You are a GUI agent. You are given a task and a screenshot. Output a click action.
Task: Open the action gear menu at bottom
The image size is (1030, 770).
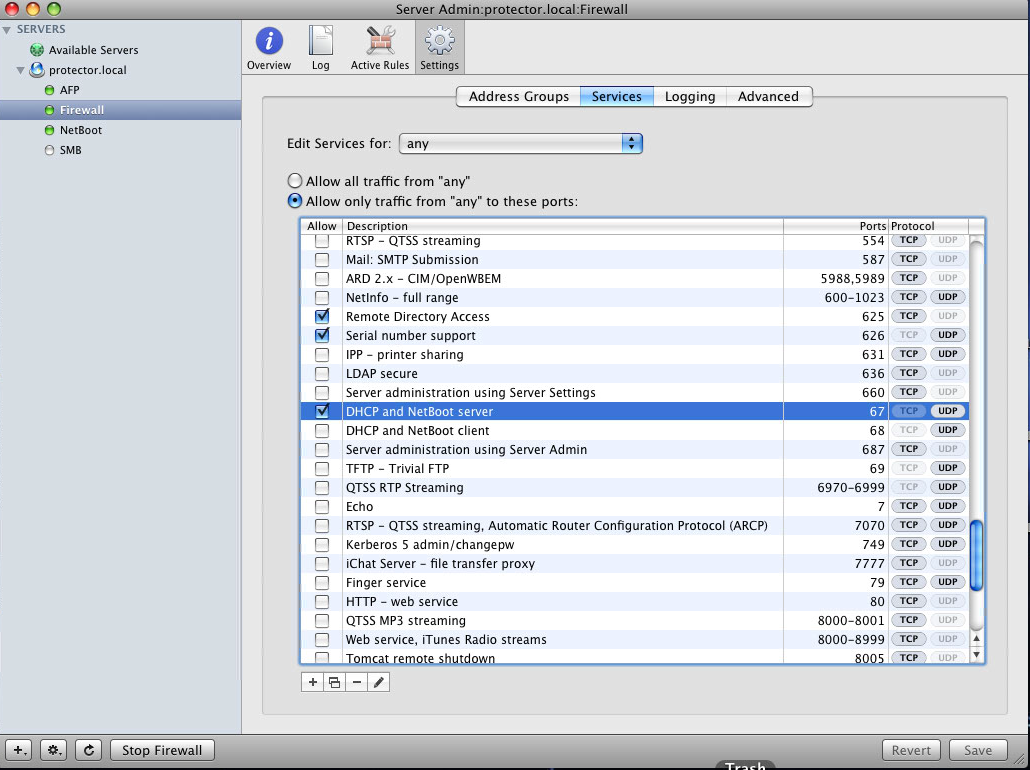[54, 750]
